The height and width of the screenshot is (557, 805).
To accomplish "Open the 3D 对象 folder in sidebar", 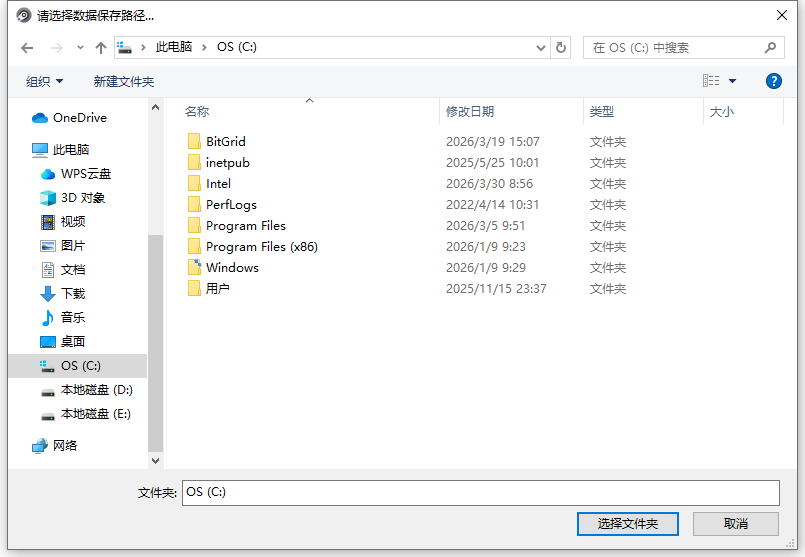I will pos(82,198).
